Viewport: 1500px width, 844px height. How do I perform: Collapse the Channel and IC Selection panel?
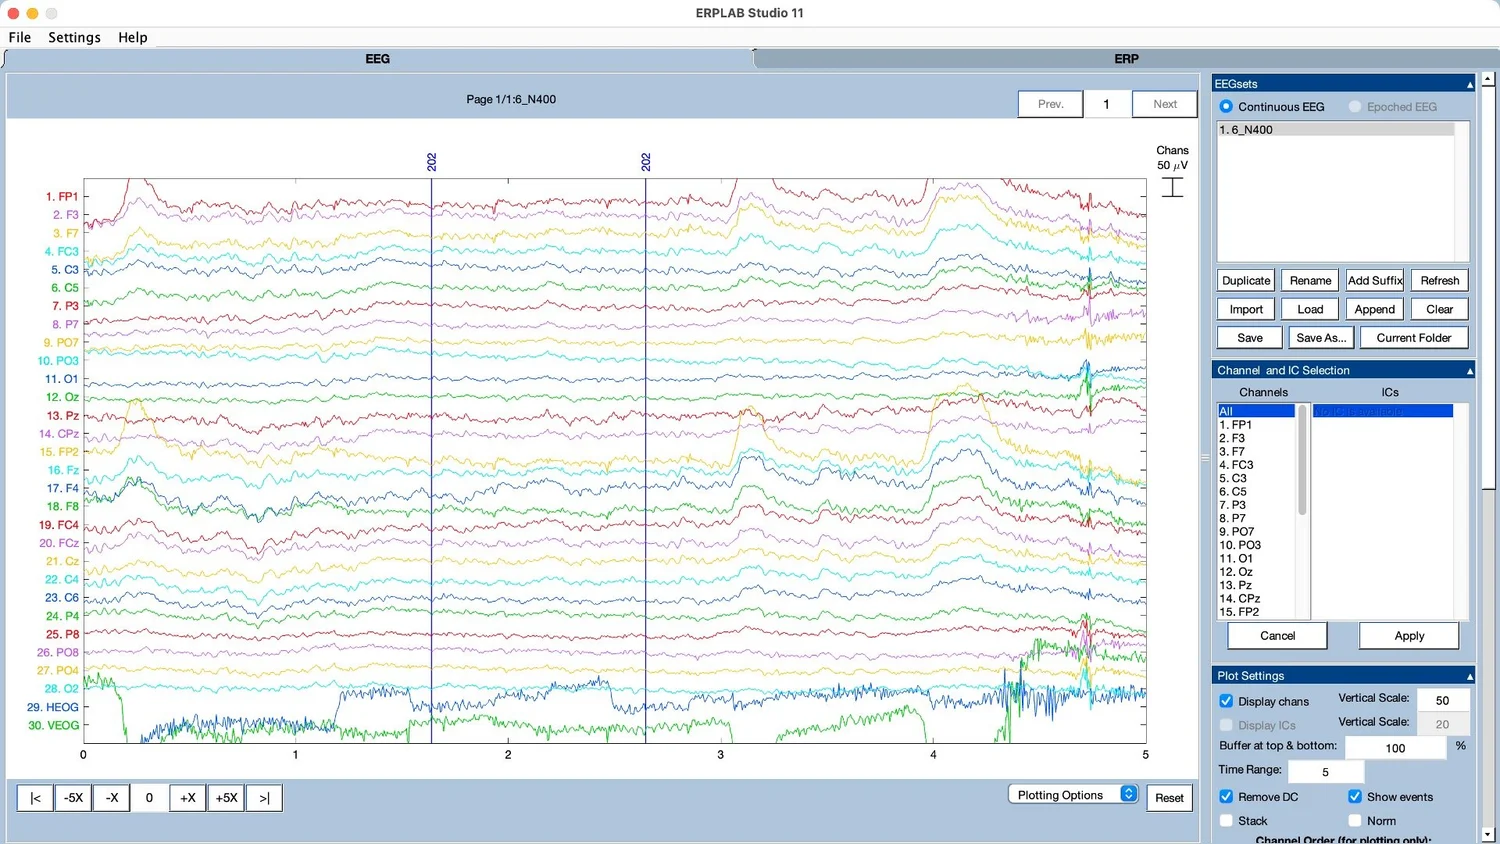[x=1469, y=371]
